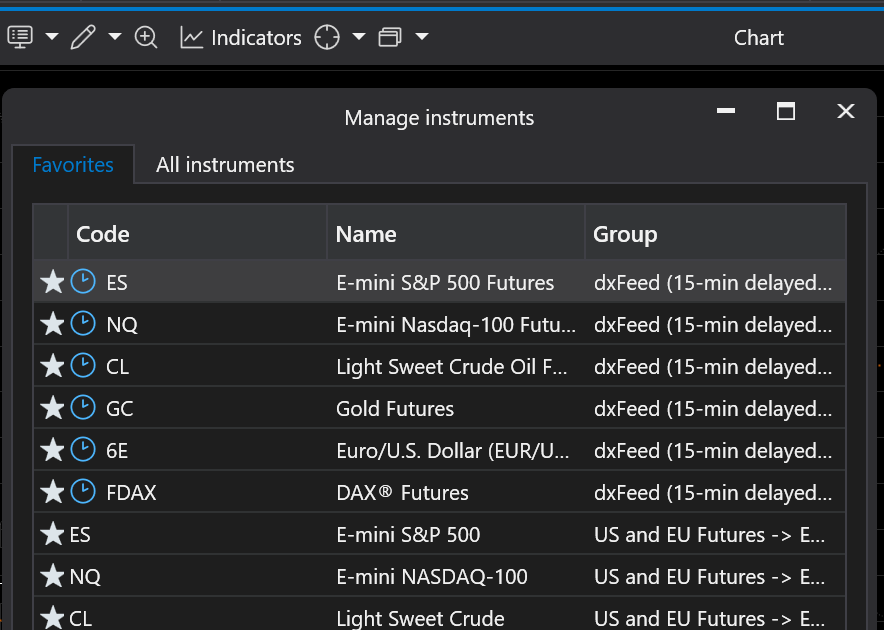Expand the drawing tool dropdown arrow
Viewport: 884px width, 630px height.
click(x=115, y=37)
